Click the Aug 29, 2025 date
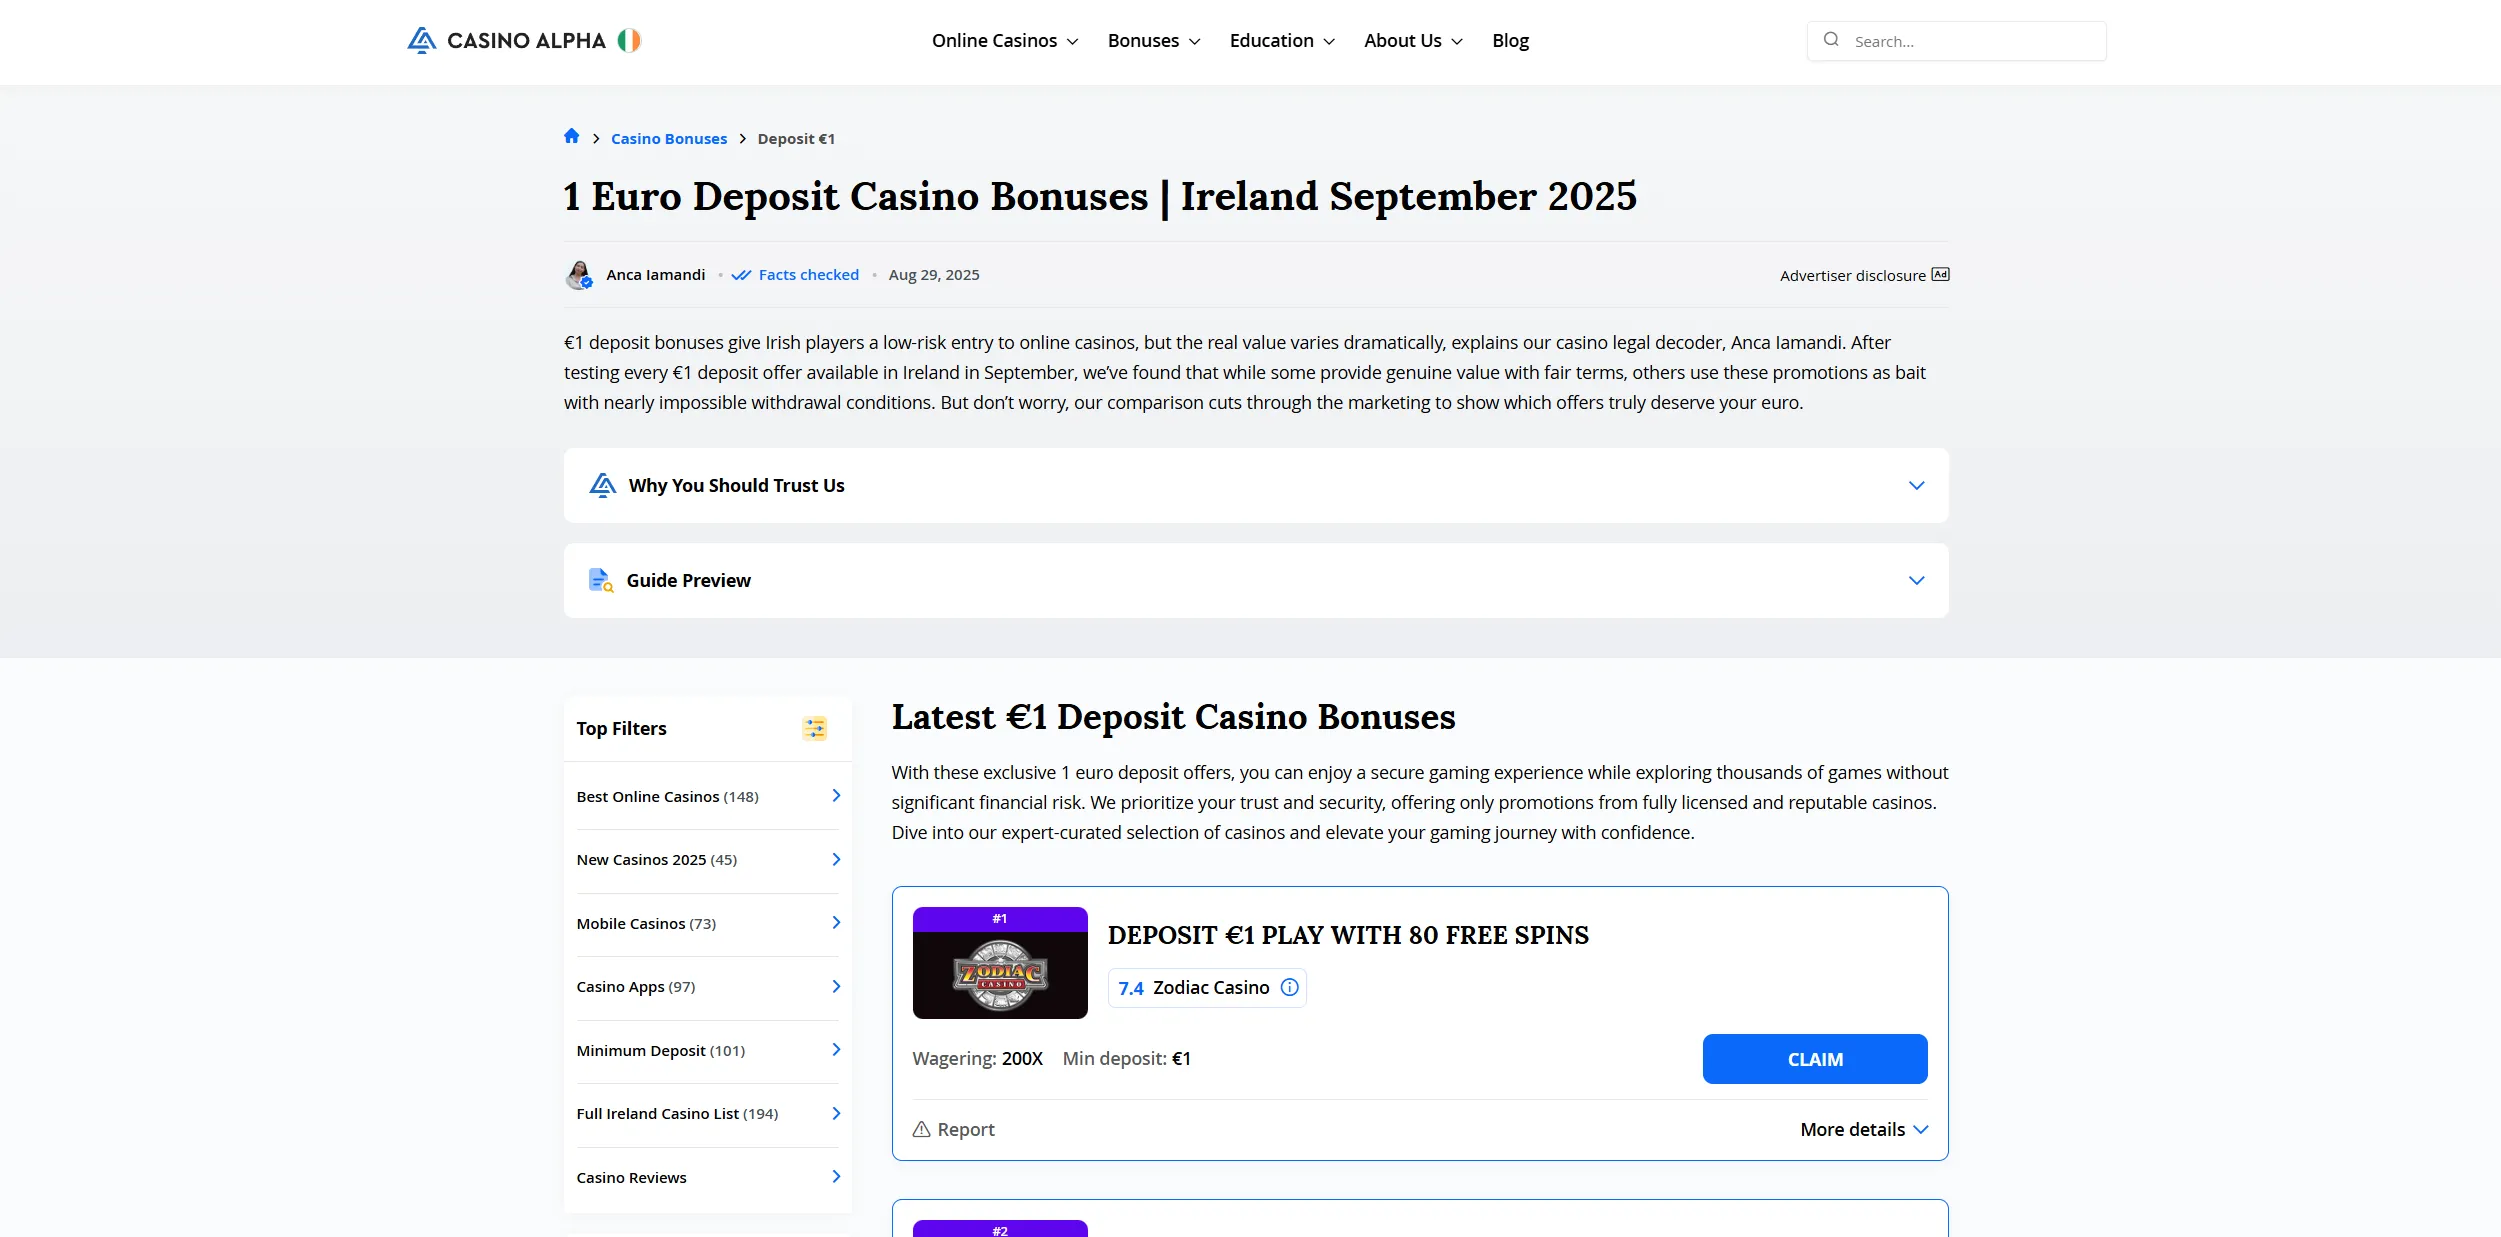Image resolution: width=2501 pixels, height=1237 pixels. click(x=934, y=274)
